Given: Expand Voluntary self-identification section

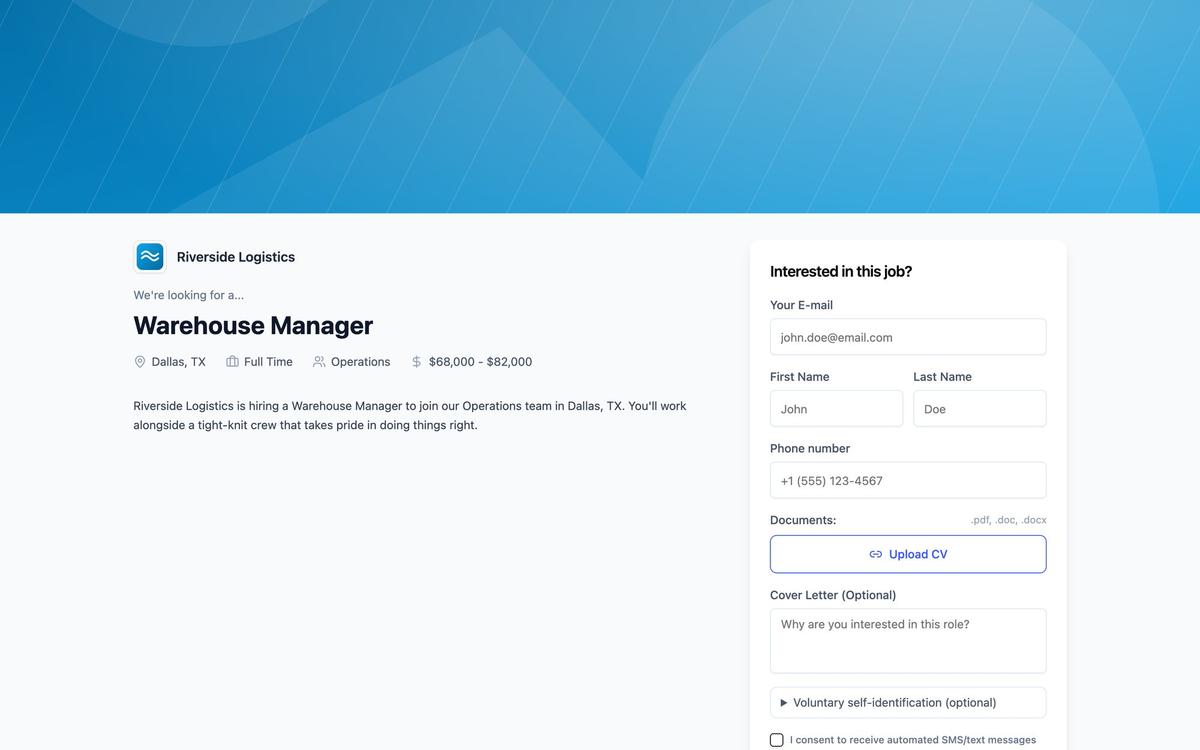Looking at the screenshot, I should (x=908, y=702).
